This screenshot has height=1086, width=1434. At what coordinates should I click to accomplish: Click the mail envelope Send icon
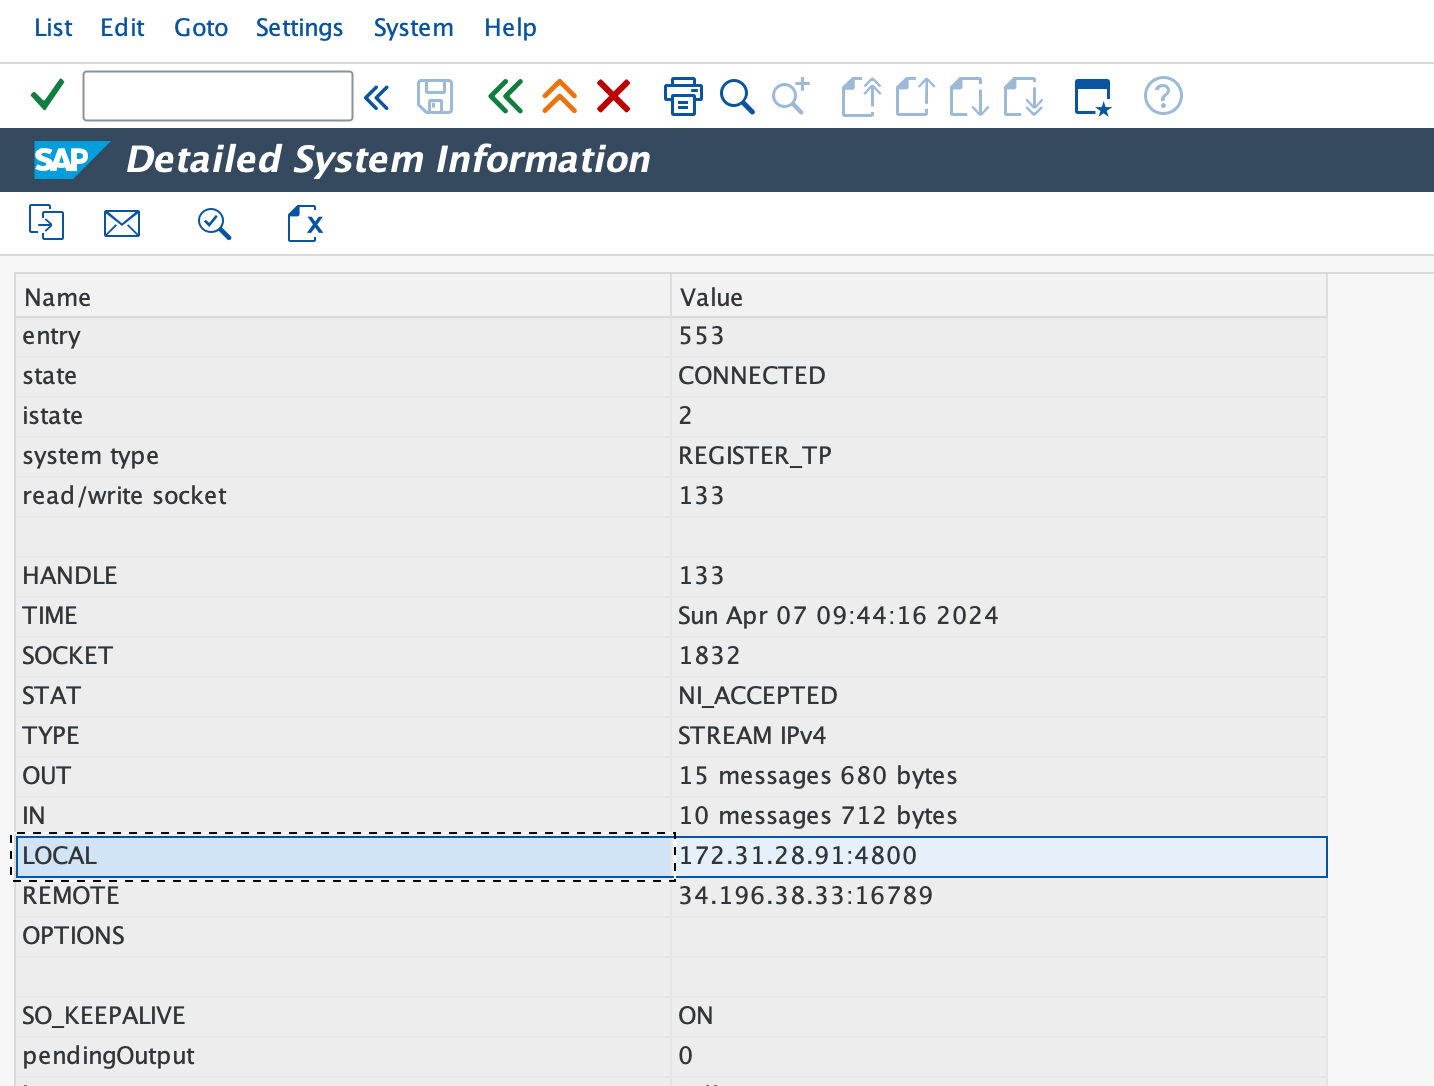[122, 223]
